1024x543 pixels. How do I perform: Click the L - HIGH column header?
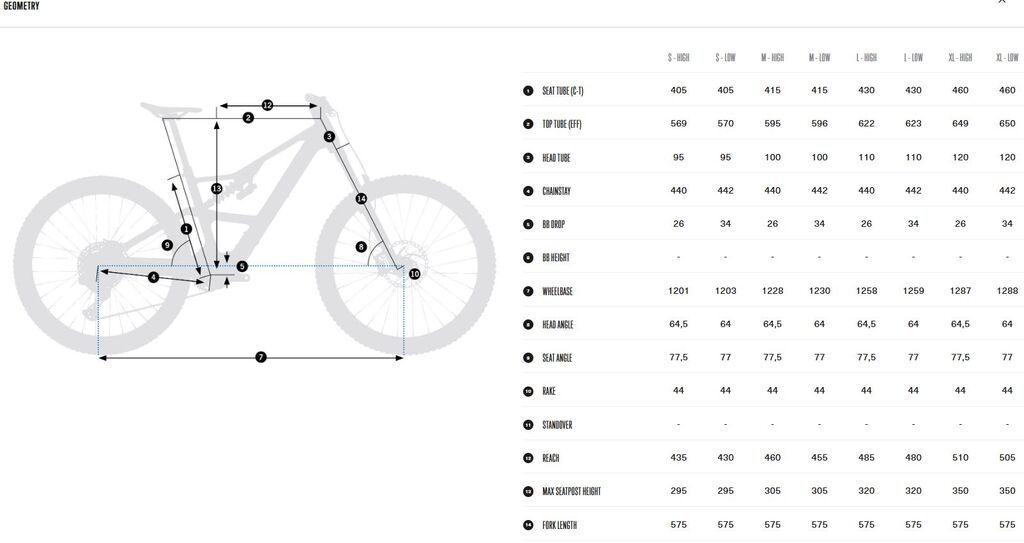866,58
